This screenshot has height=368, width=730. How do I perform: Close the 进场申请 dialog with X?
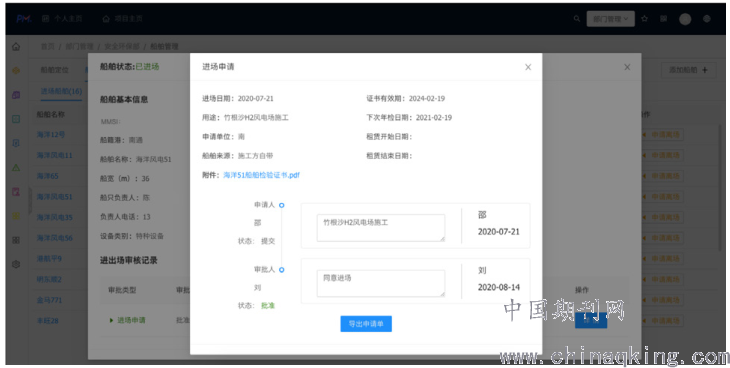click(528, 67)
